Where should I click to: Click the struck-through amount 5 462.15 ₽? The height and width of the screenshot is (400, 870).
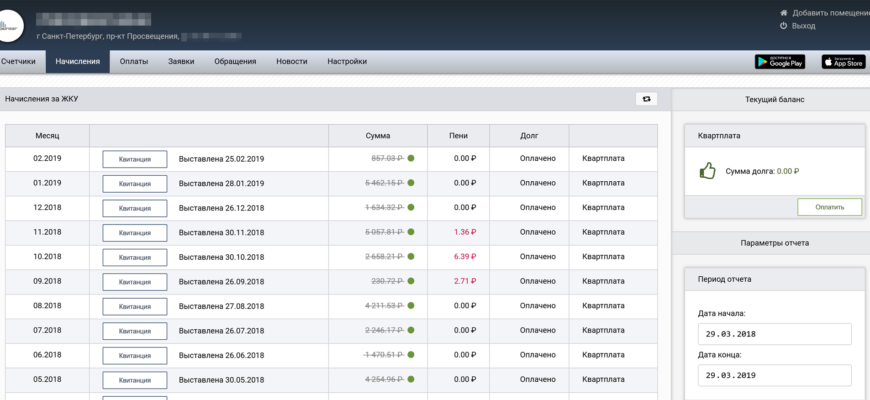[385, 183]
